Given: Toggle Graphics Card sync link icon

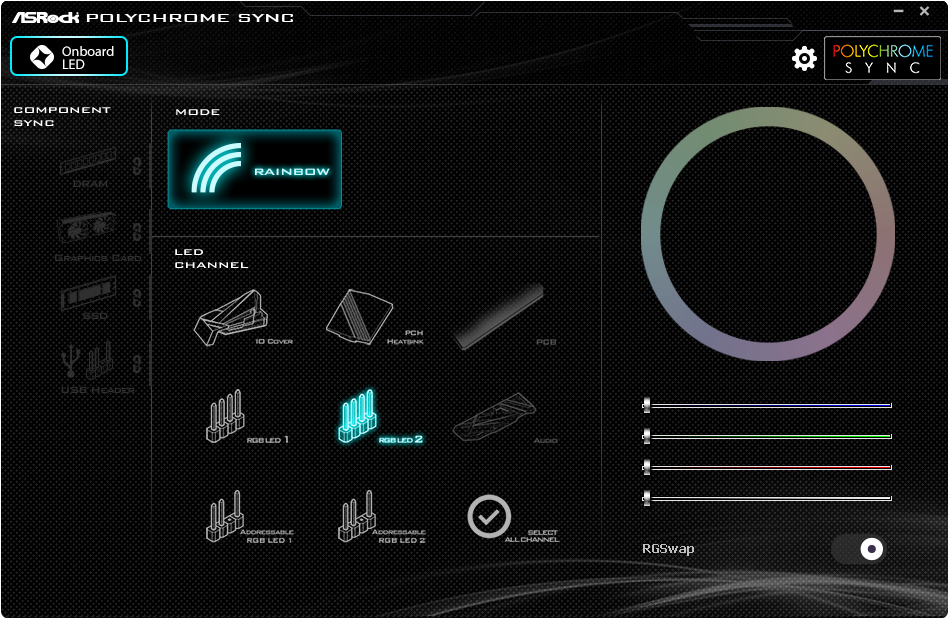Looking at the screenshot, I should (x=138, y=232).
